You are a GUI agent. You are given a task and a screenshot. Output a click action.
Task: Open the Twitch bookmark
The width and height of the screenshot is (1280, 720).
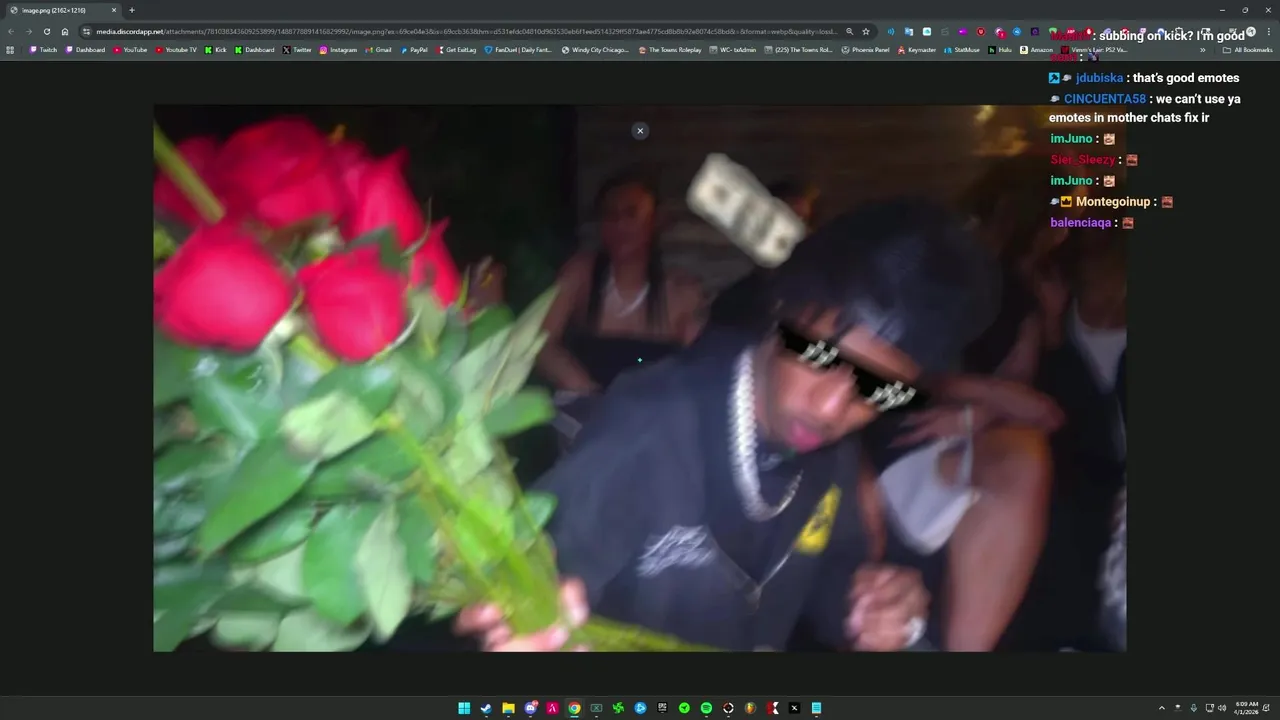tap(43, 49)
